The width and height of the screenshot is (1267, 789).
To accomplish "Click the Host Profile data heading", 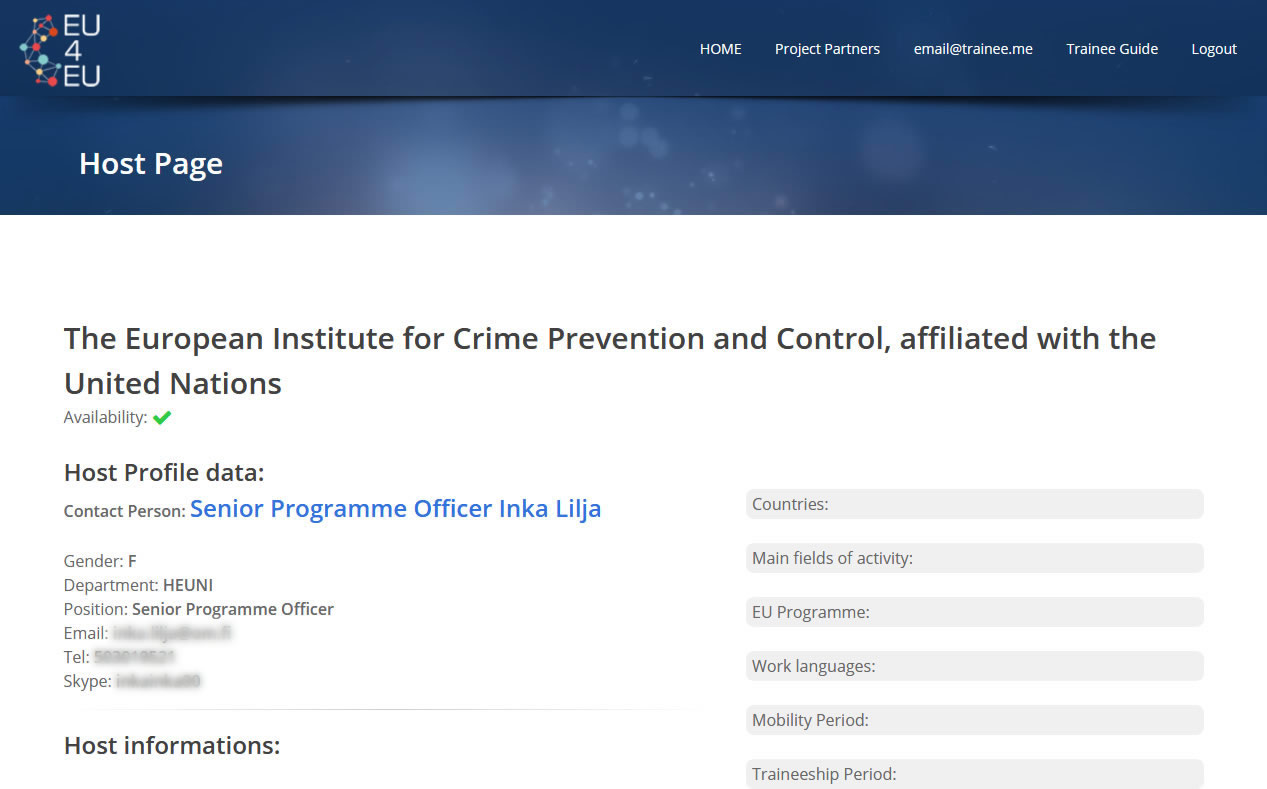I will 164,473.
